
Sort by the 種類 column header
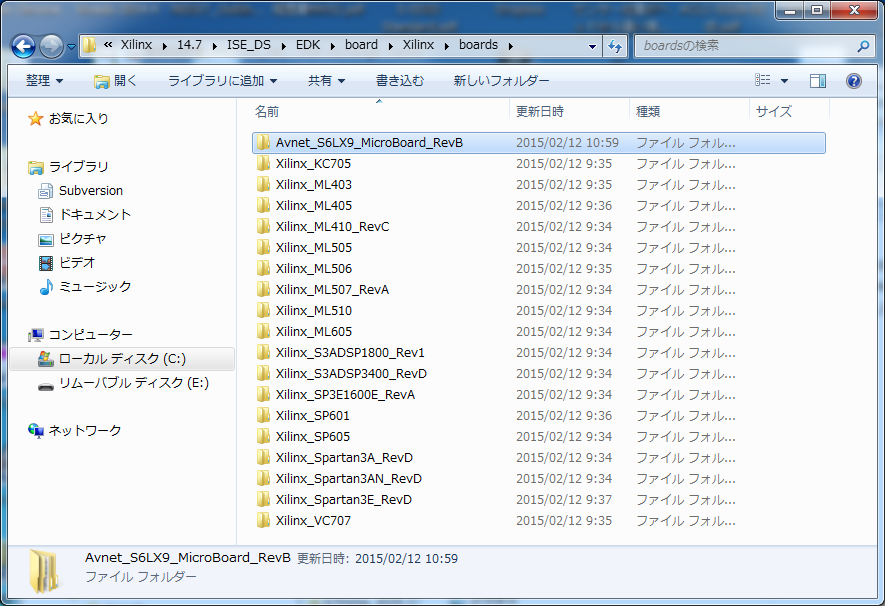click(689, 112)
